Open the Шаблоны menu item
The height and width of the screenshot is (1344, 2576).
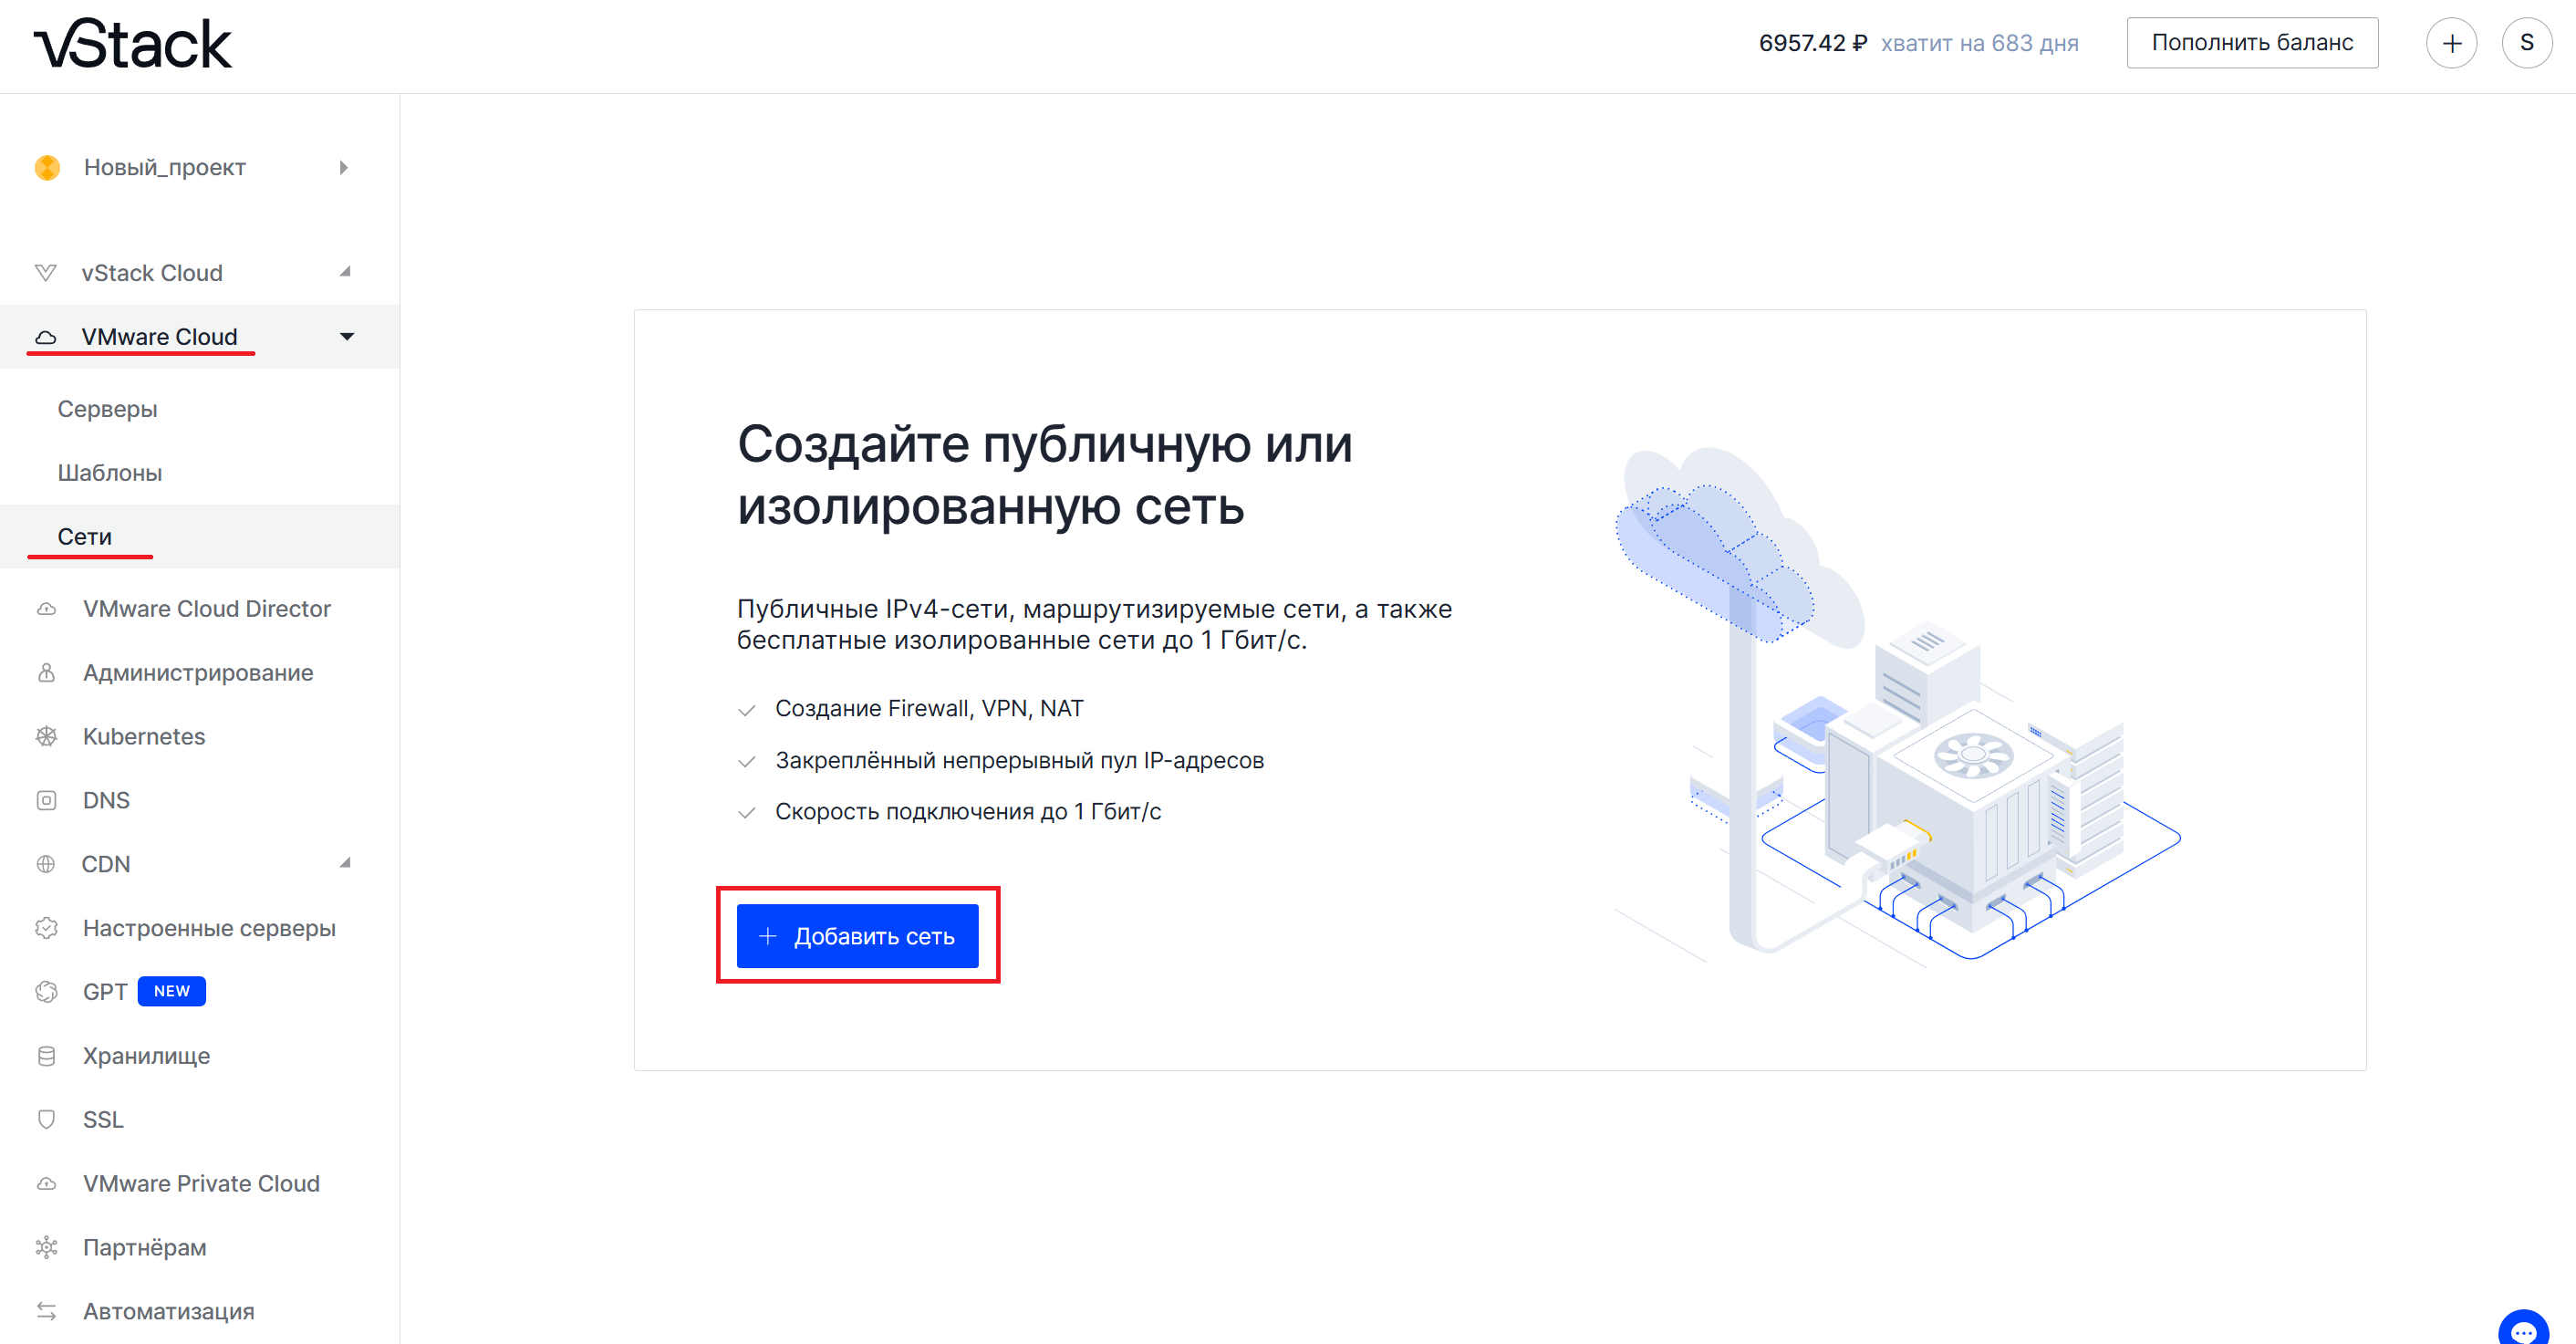(x=109, y=473)
